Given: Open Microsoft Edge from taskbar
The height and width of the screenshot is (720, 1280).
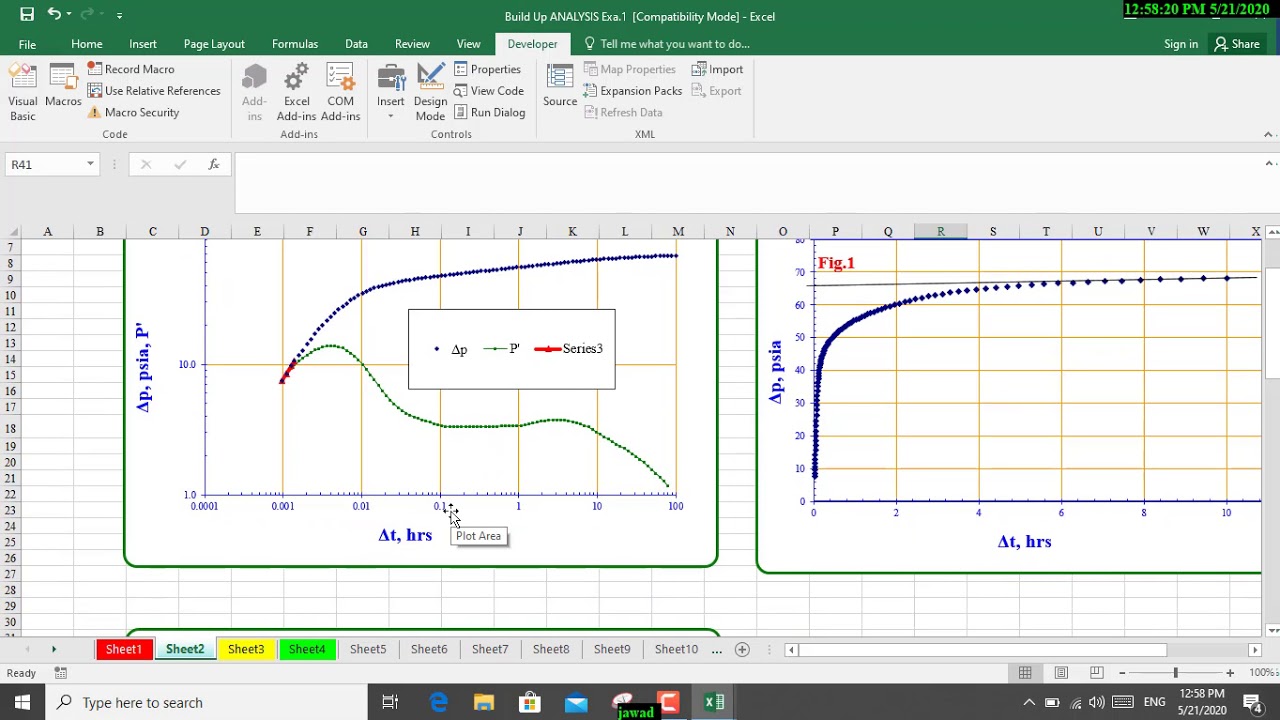Looking at the screenshot, I should (438, 702).
